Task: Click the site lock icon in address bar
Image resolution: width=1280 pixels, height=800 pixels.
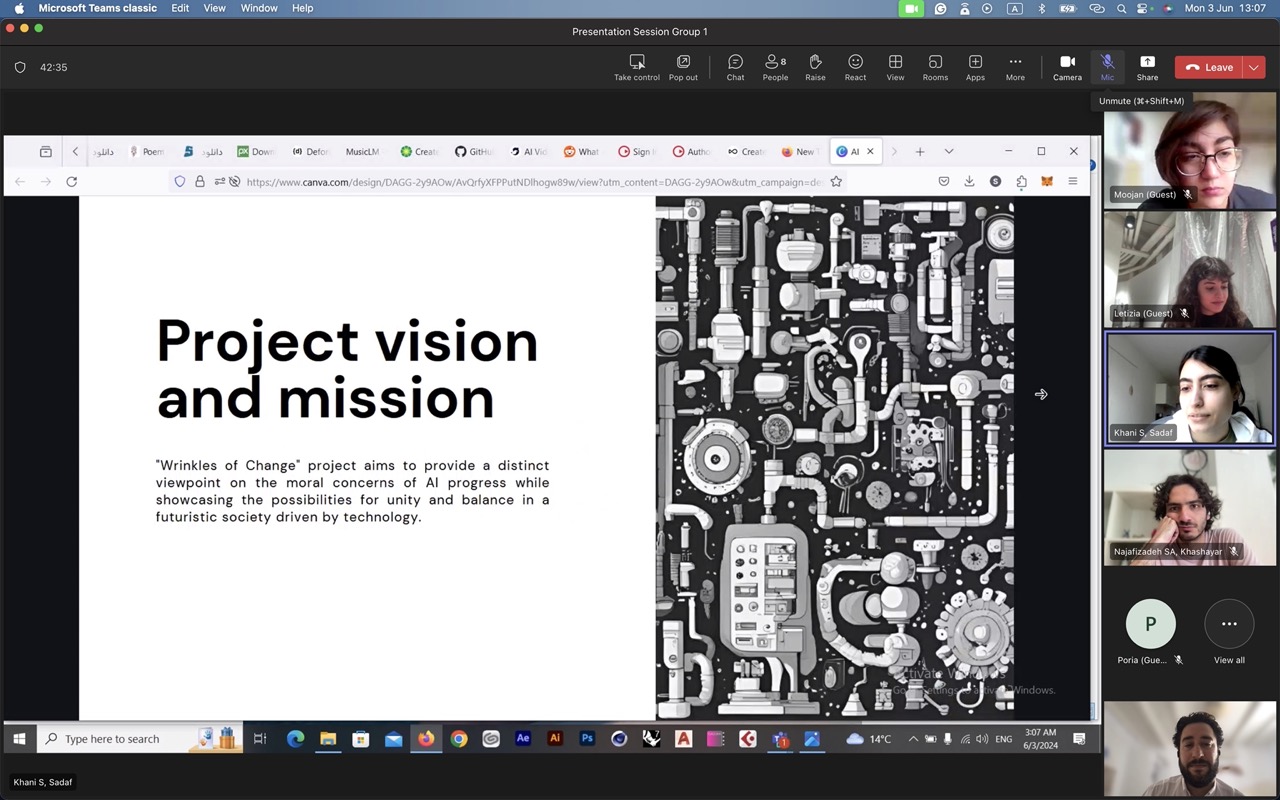Action: (x=200, y=181)
